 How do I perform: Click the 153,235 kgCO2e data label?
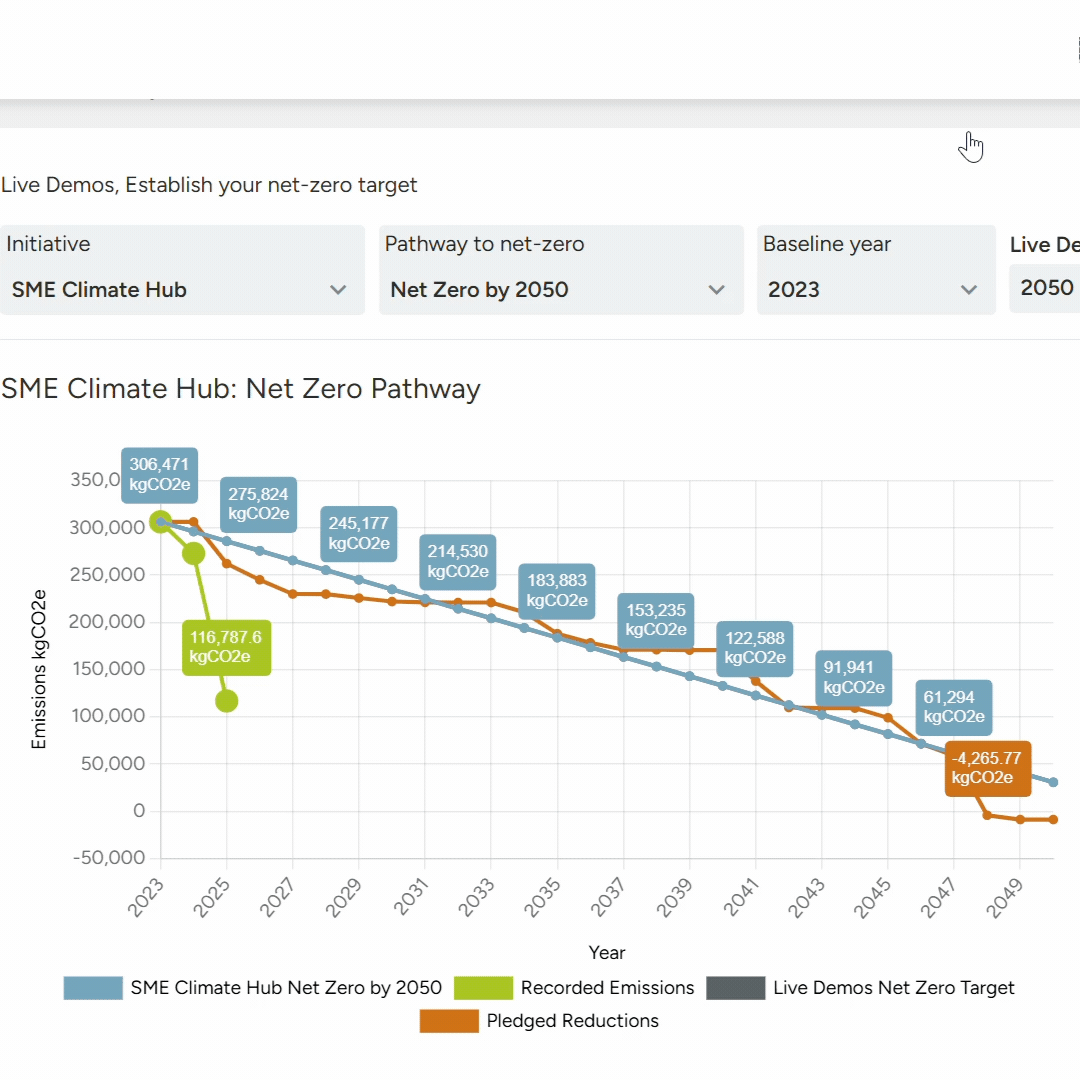pyautogui.click(x=656, y=621)
